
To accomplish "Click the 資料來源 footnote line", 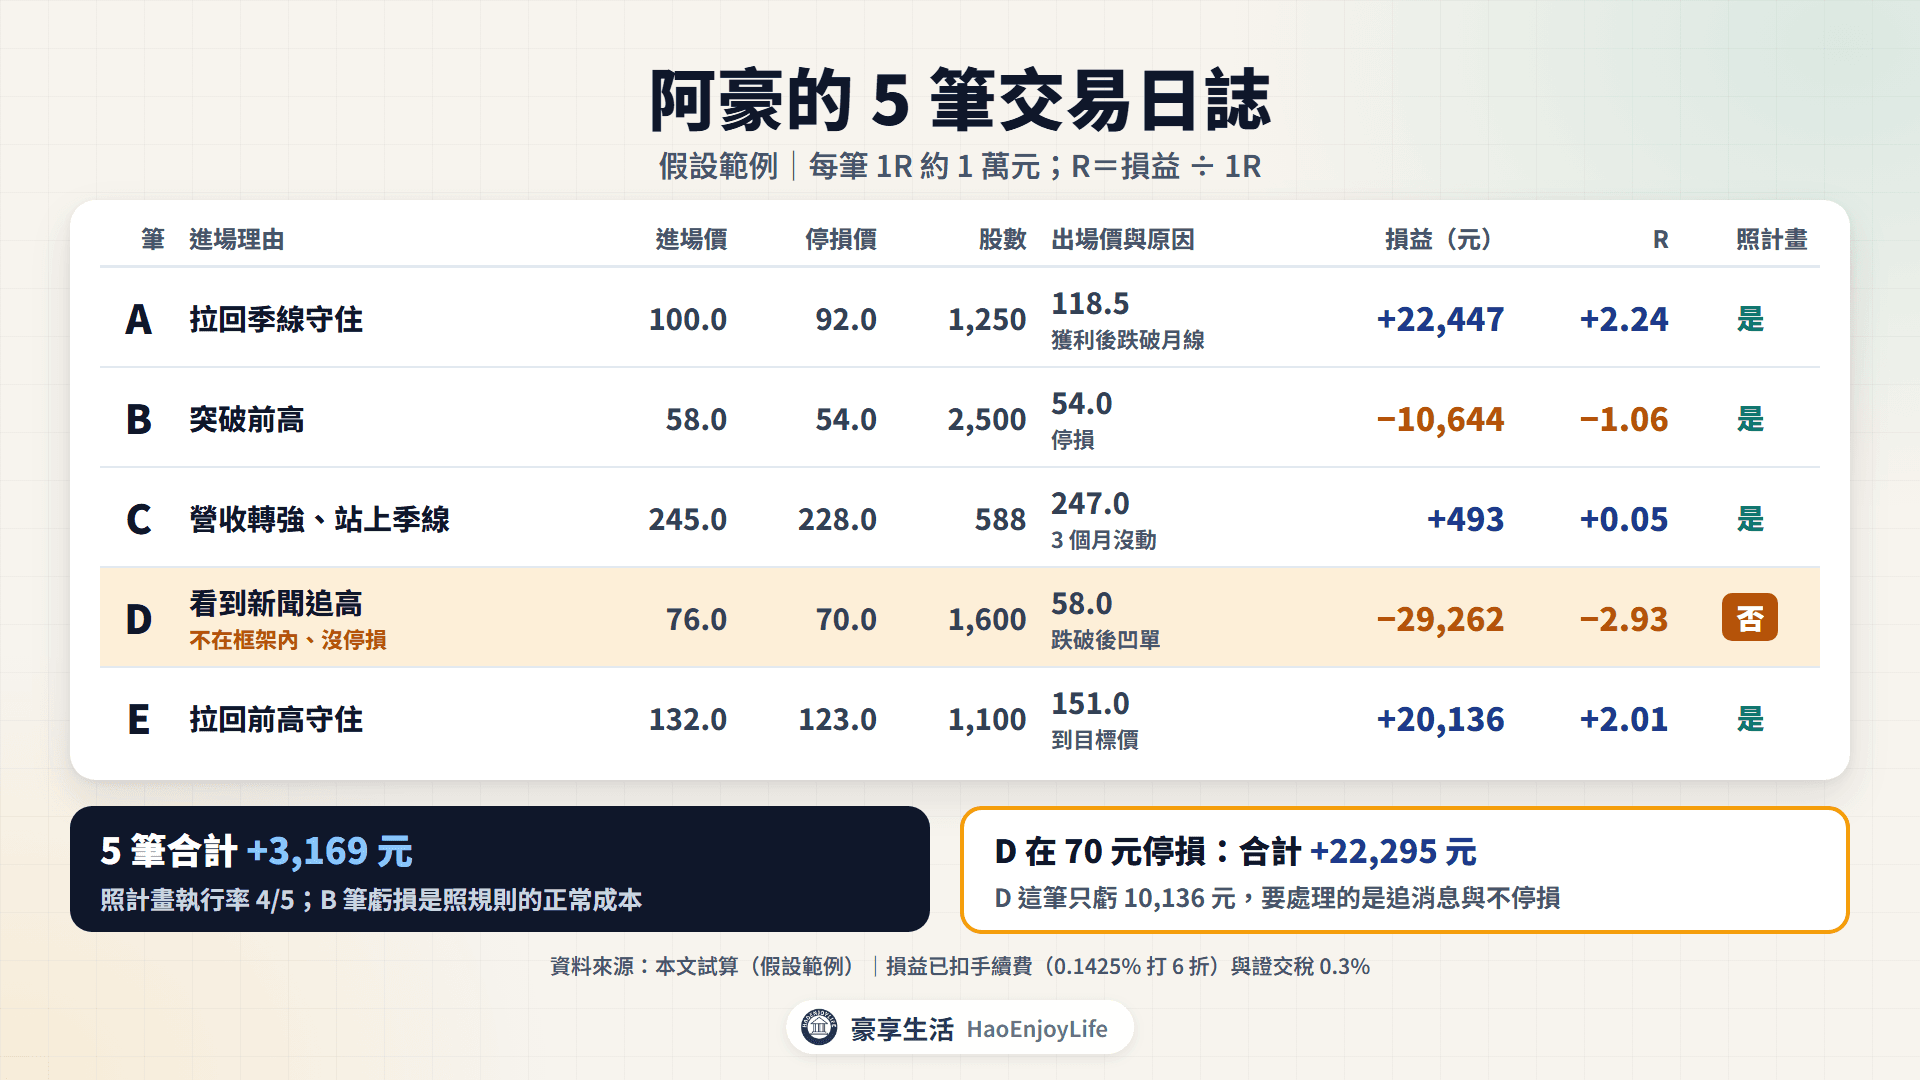I will point(960,966).
